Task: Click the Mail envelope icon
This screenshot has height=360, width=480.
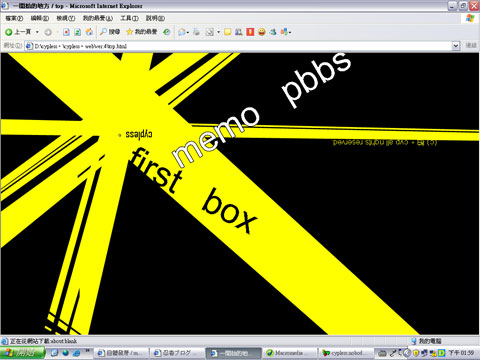Action: [x=182, y=32]
